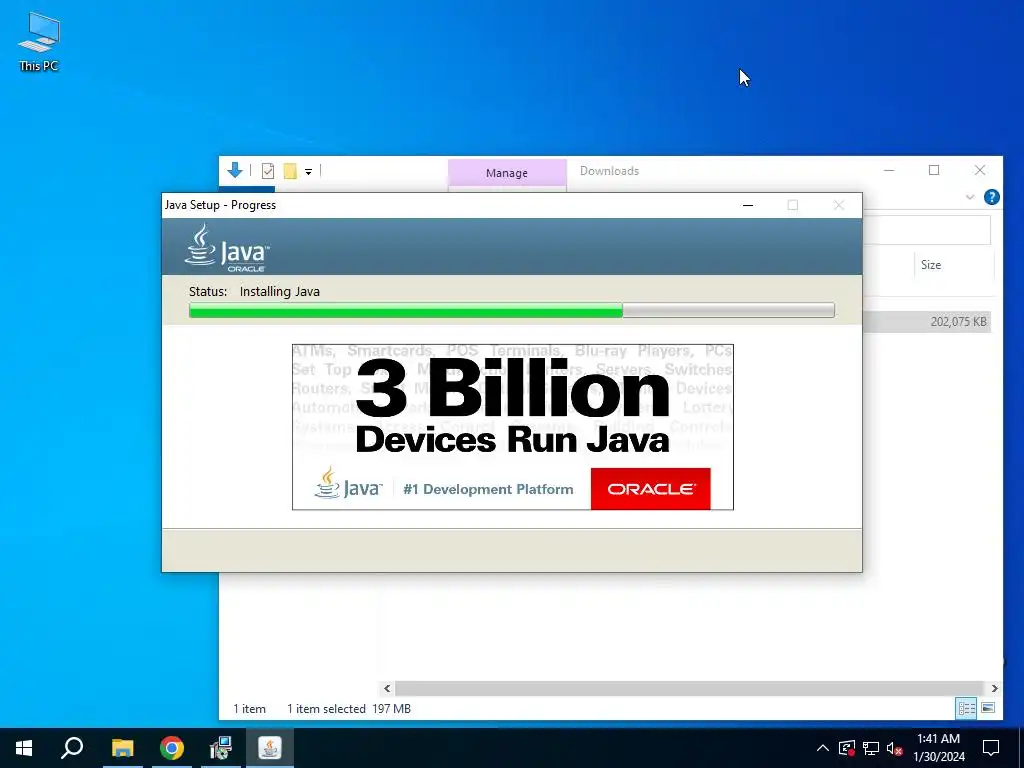Open This PC desktop icon
The image size is (1024, 768).
click(x=39, y=42)
